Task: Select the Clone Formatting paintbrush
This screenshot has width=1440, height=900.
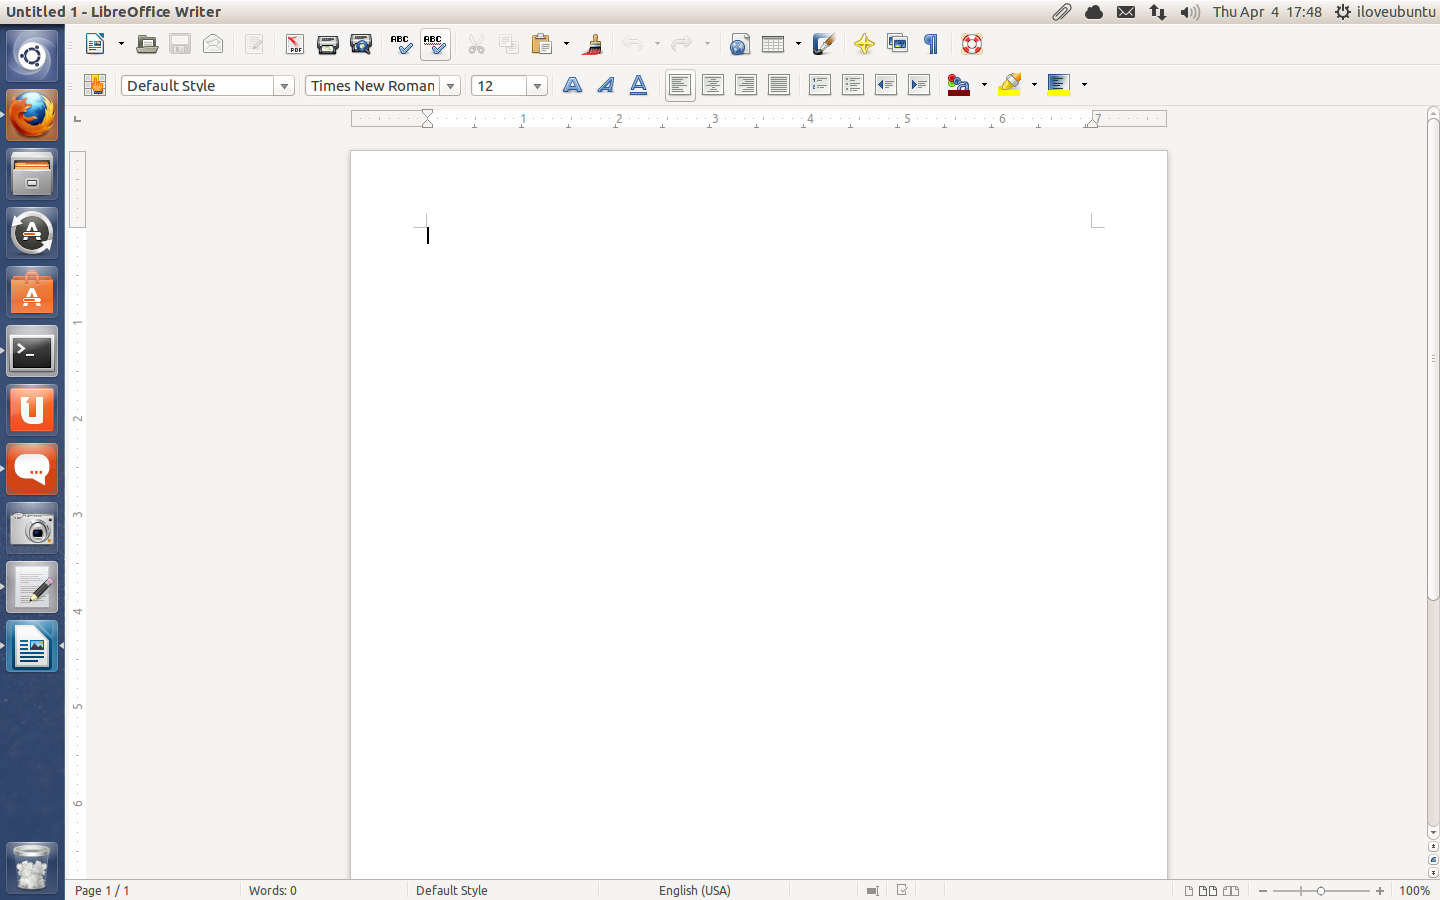Action: coord(592,44)
